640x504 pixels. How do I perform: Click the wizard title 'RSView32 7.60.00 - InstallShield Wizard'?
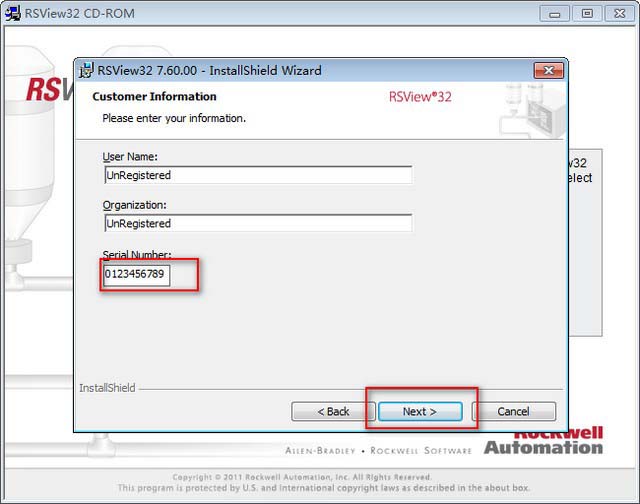click(209, 71)
